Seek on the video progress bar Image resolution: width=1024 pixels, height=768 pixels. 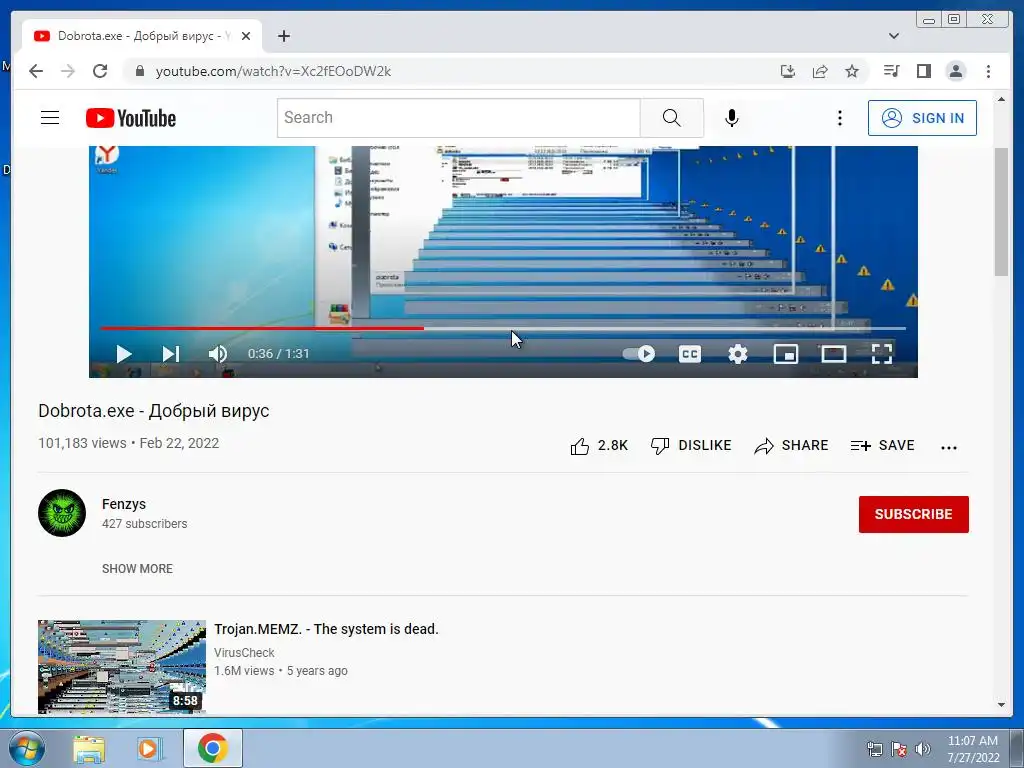click(x=503, y=328)
